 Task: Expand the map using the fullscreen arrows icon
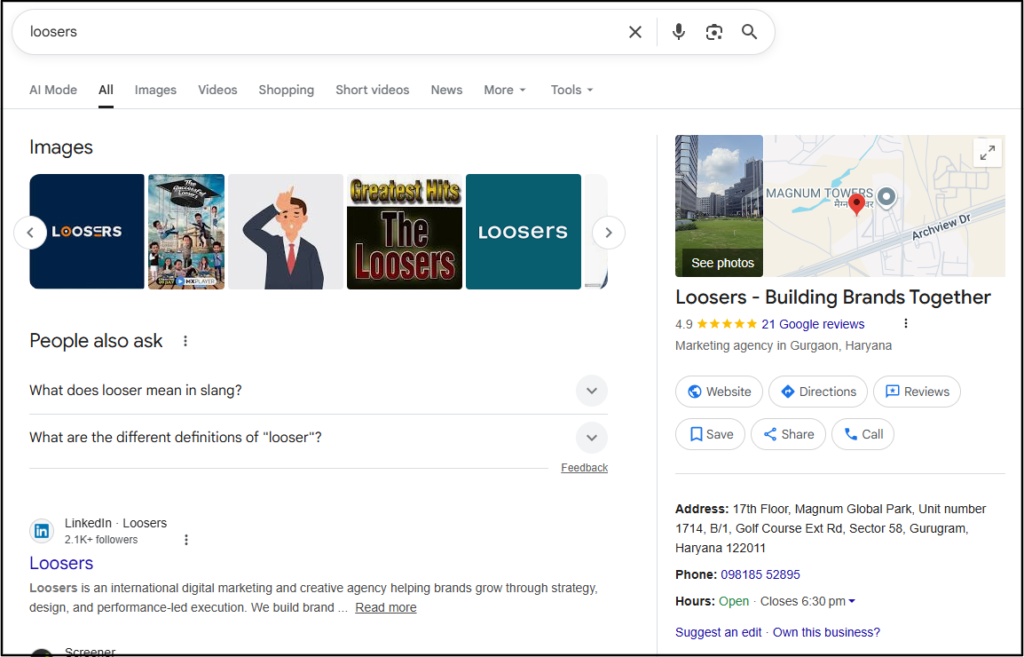(987, 152)
